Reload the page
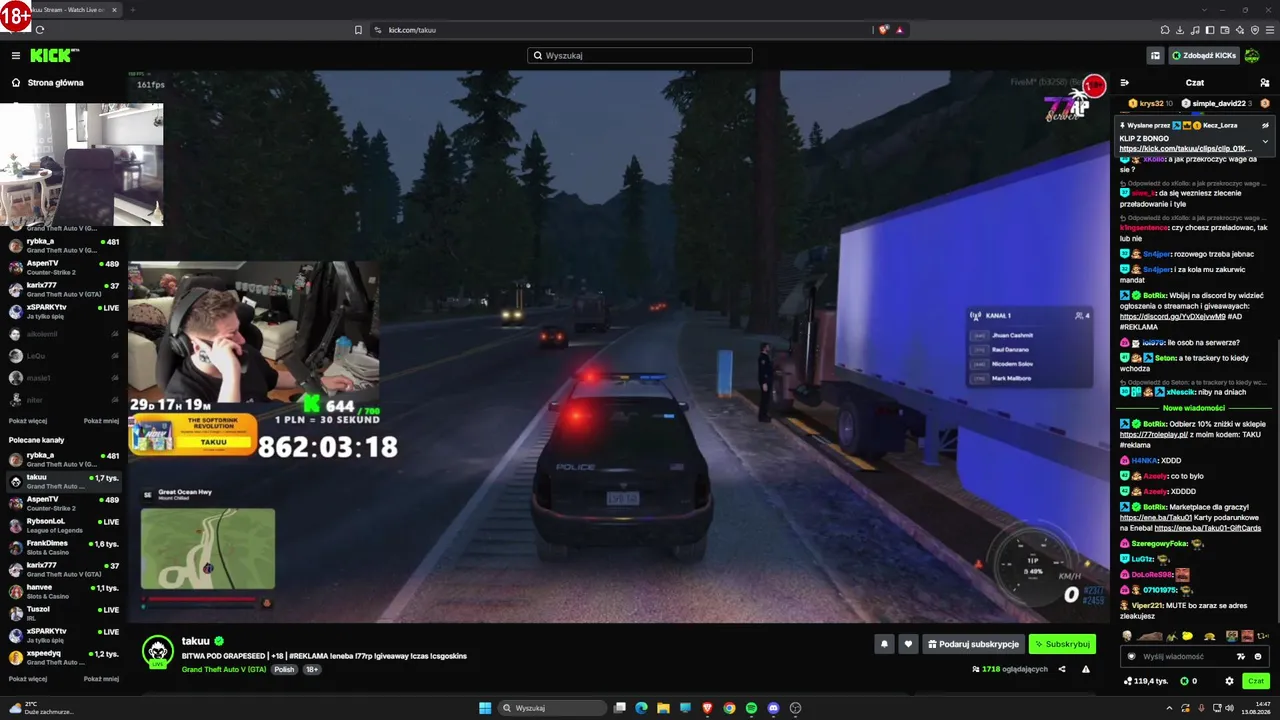Viewport: 1280px width, 720px height. [x=40, y=30]
